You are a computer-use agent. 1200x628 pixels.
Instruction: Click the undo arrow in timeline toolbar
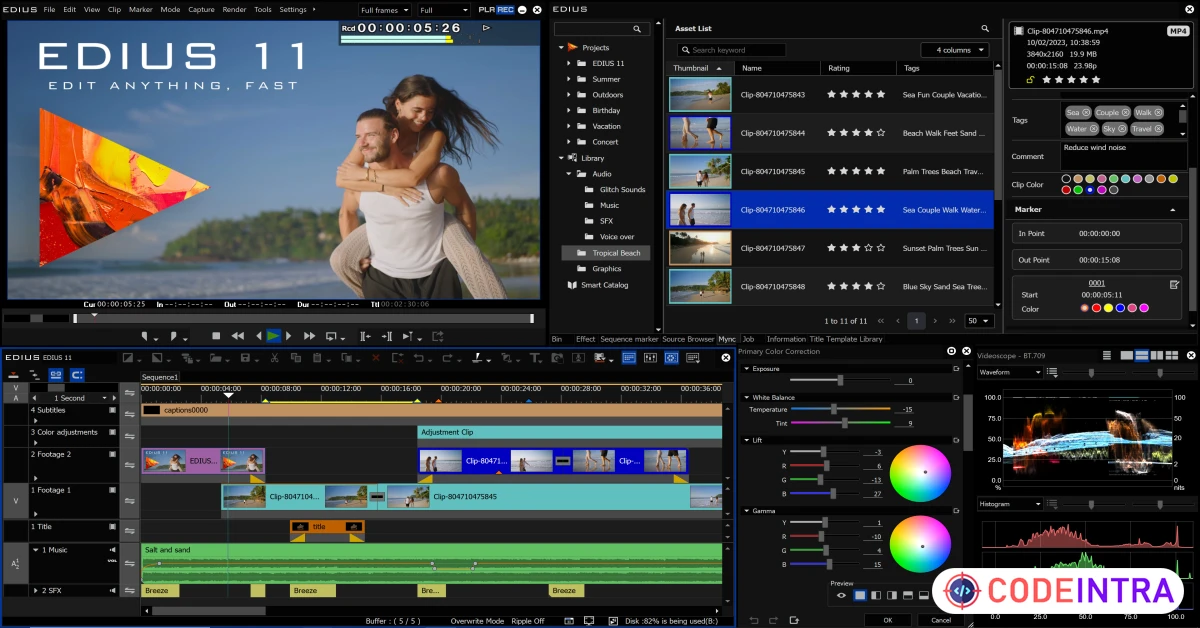pyautogui.click(x=418, y=357)
